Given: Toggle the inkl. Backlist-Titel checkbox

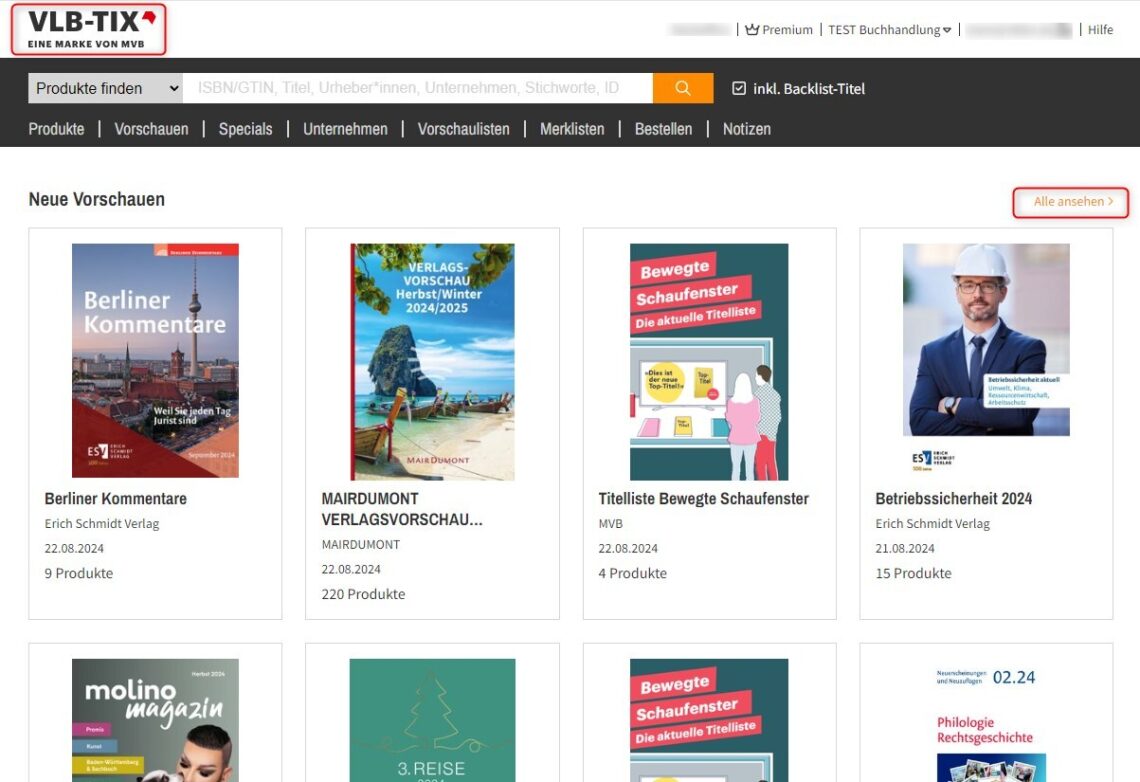Looking at the screenshot, I should [739, 89].
